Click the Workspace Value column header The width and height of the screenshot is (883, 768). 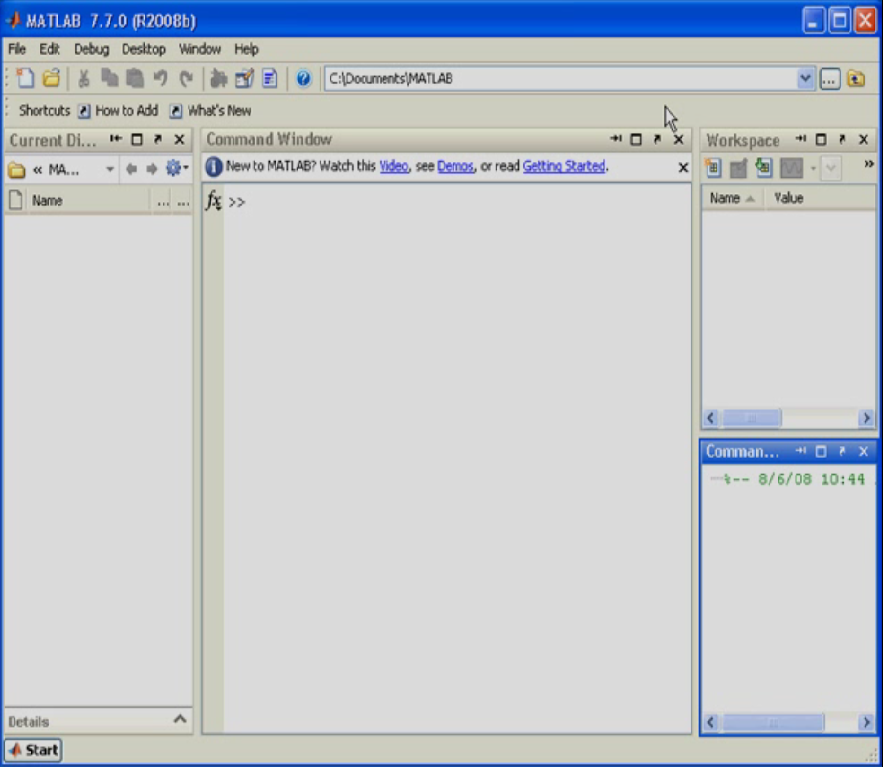(819, 198)
